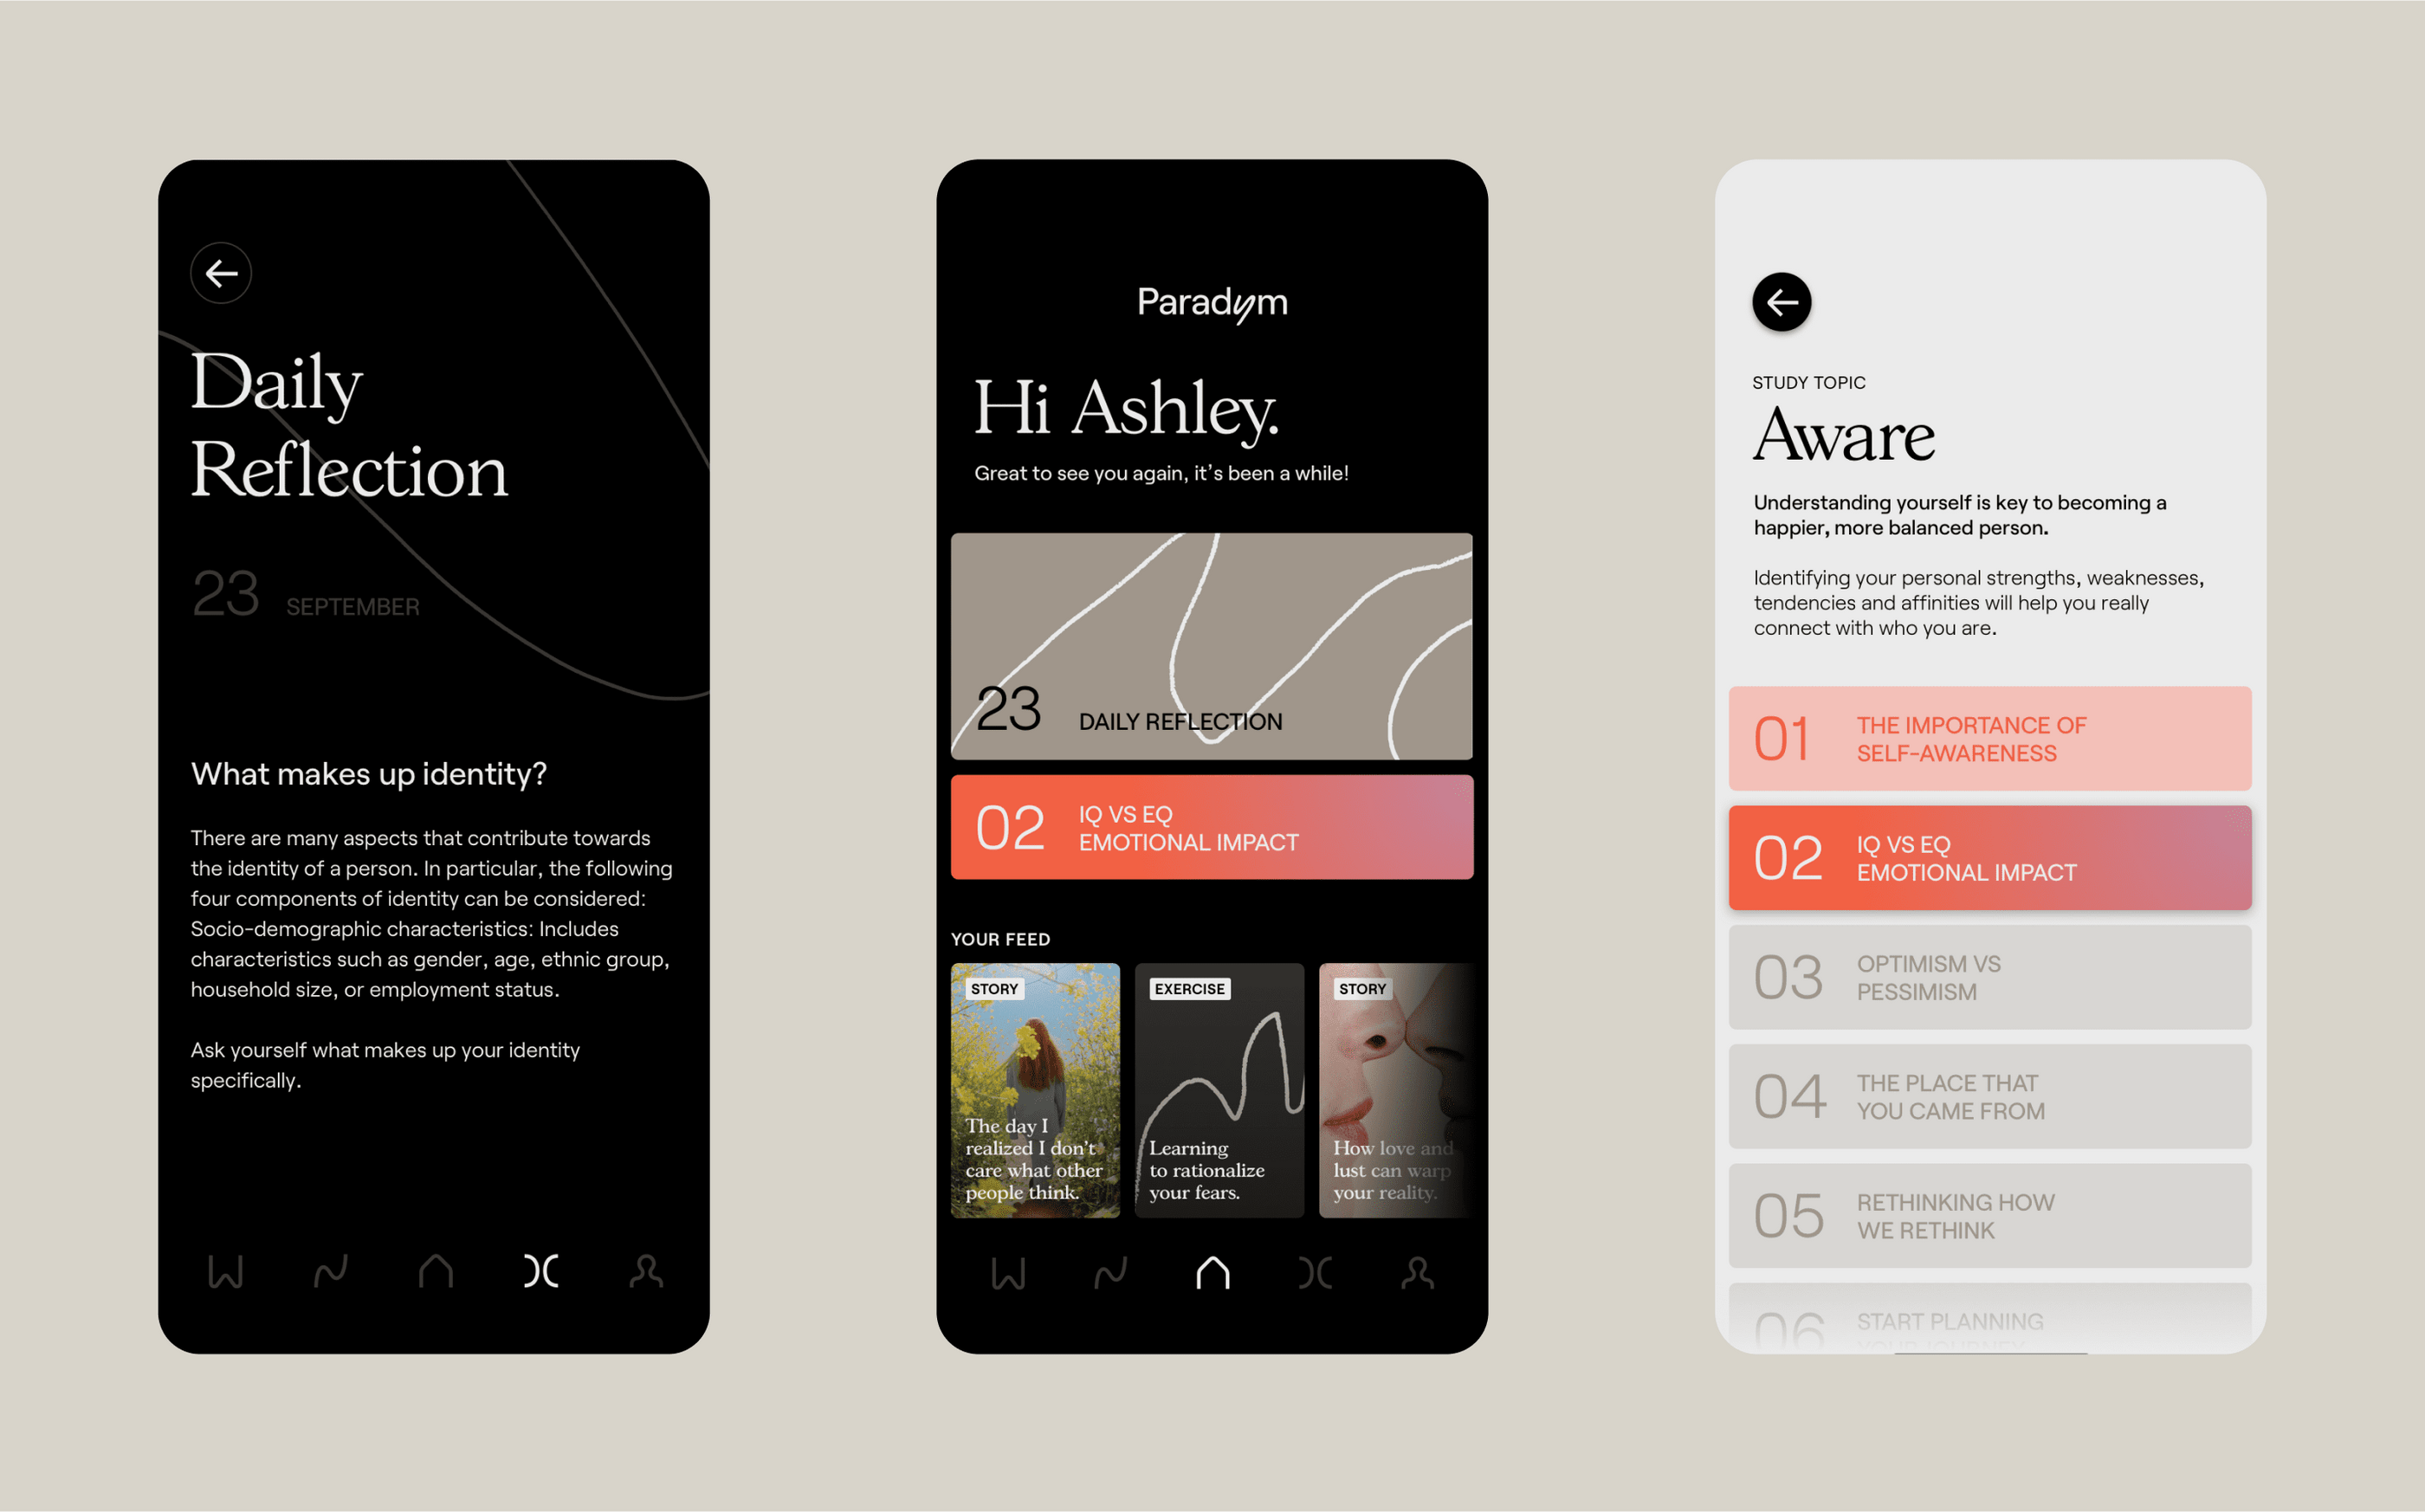Select the Paradym logo icon at top

1211,300
